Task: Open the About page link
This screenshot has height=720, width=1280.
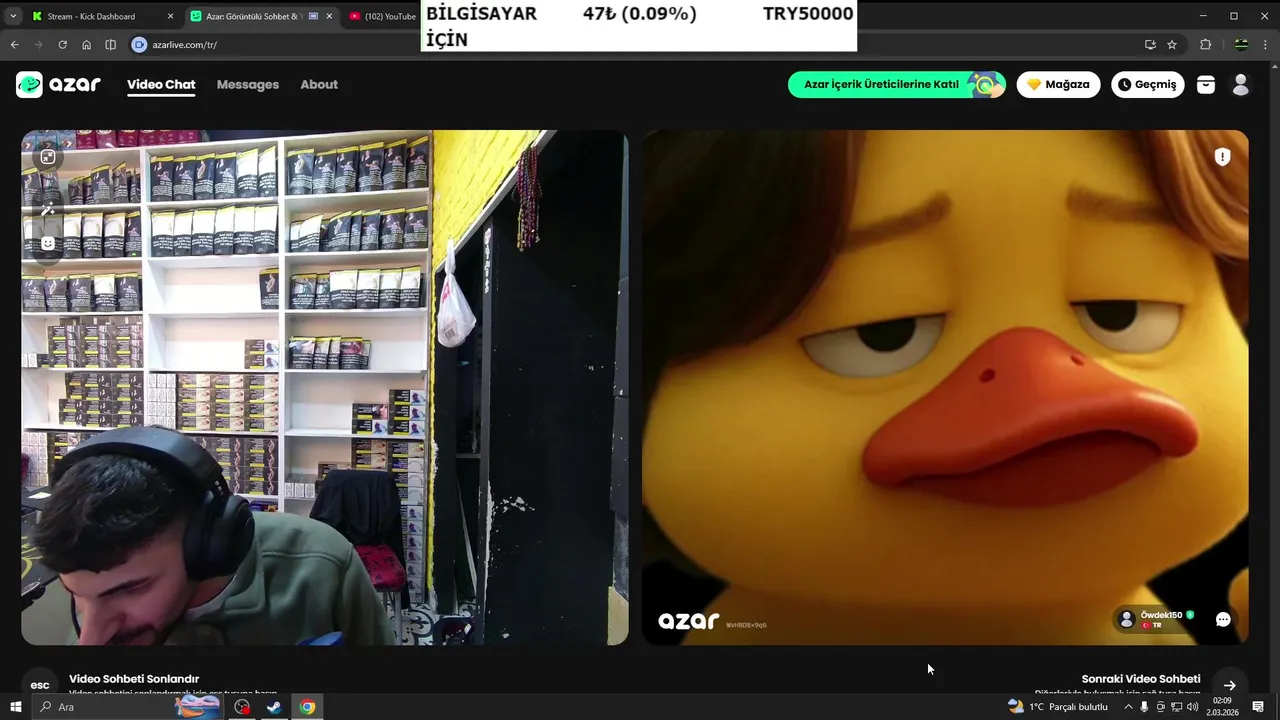Action: (319, 85)
